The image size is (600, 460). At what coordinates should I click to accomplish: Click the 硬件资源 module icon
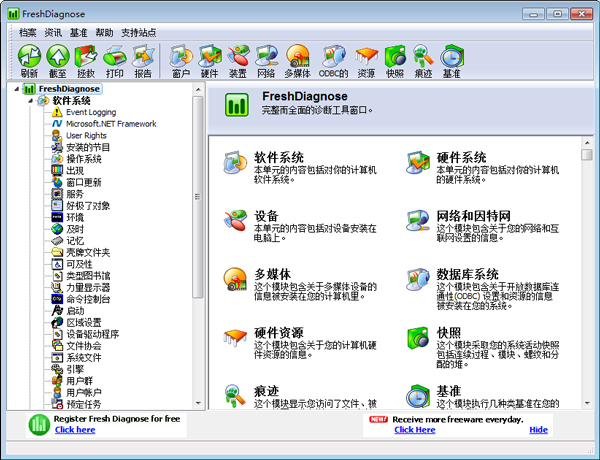pos(235,338)
